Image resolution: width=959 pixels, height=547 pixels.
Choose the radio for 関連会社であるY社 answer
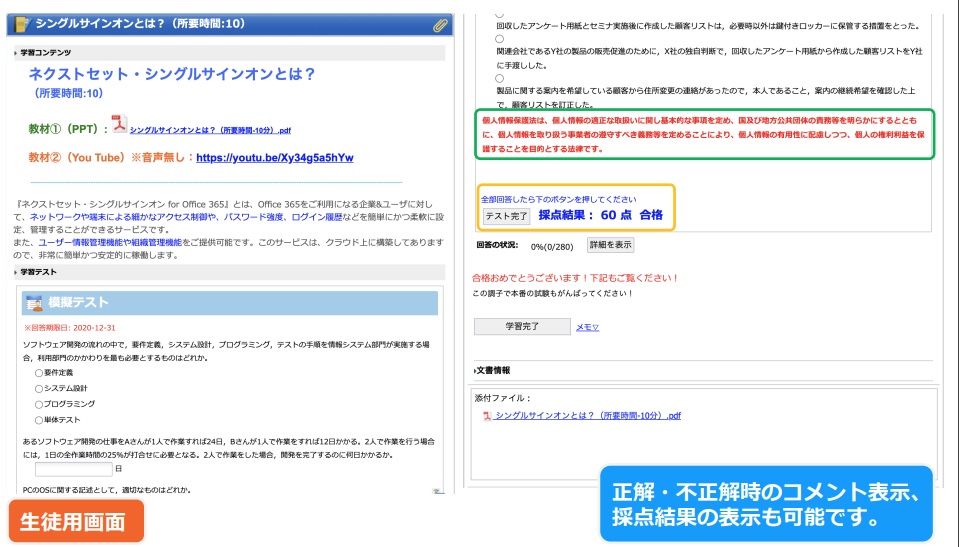tap(500, 39)
